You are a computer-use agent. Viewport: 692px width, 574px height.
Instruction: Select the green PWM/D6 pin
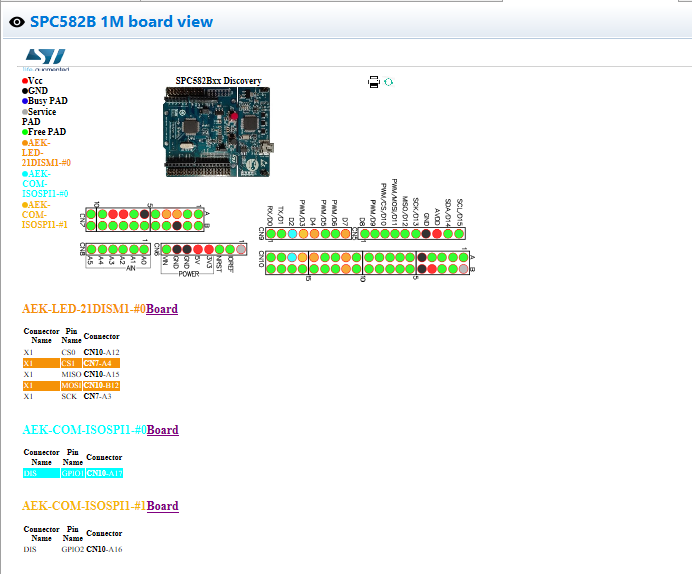coord(335,233)
